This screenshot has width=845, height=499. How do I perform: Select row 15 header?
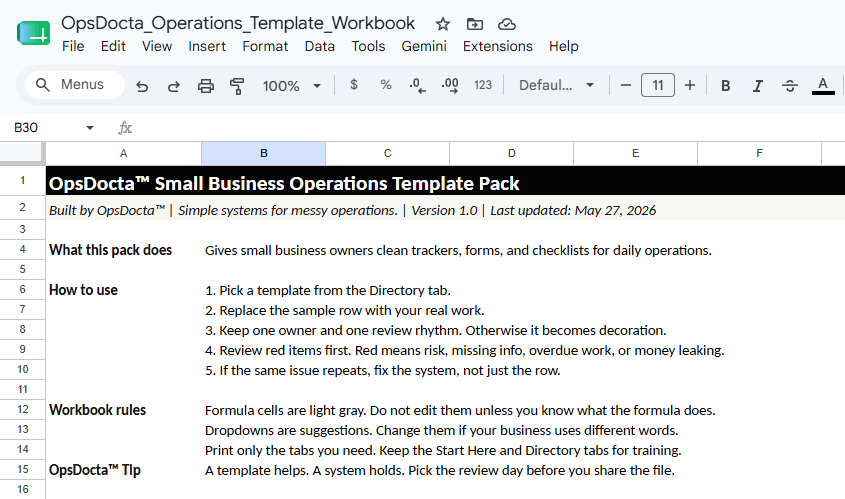pyautogui.click(x=23, y=469)
